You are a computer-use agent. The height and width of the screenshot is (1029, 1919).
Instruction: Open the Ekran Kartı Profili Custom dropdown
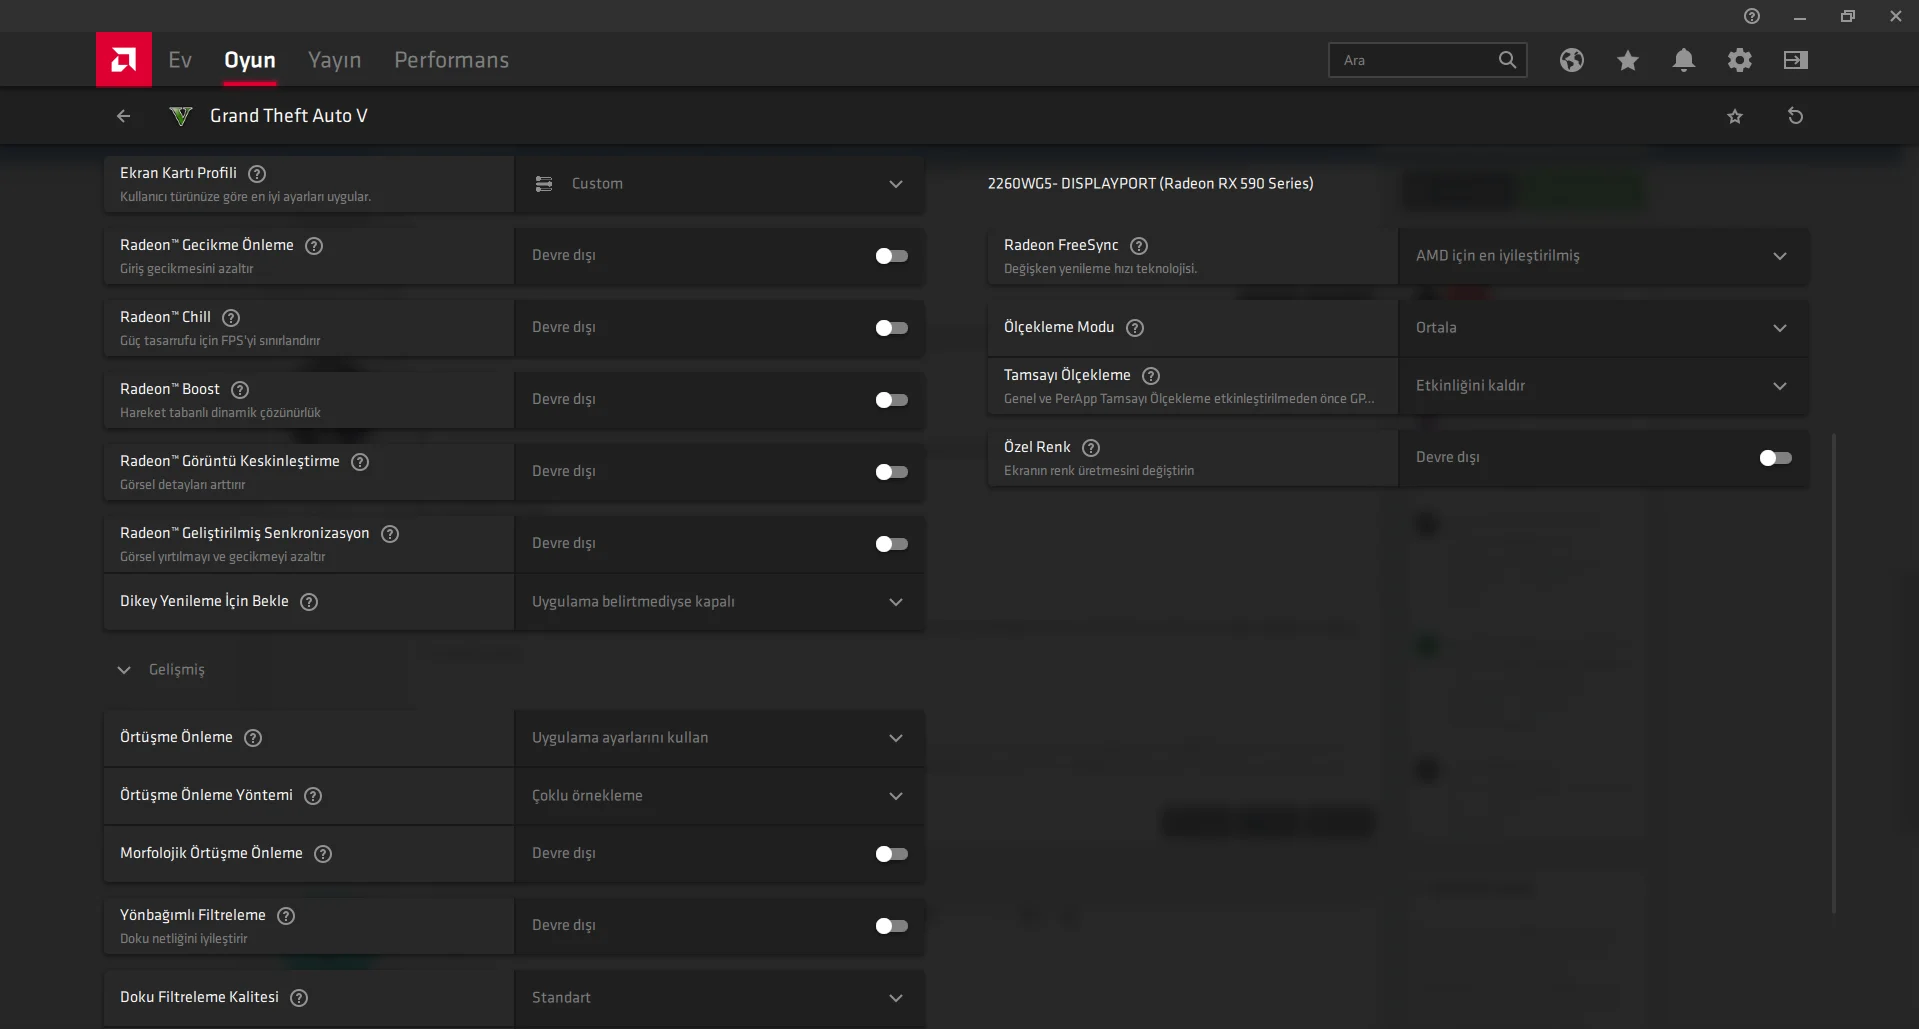pyautogui.click(x=719, y=184)
